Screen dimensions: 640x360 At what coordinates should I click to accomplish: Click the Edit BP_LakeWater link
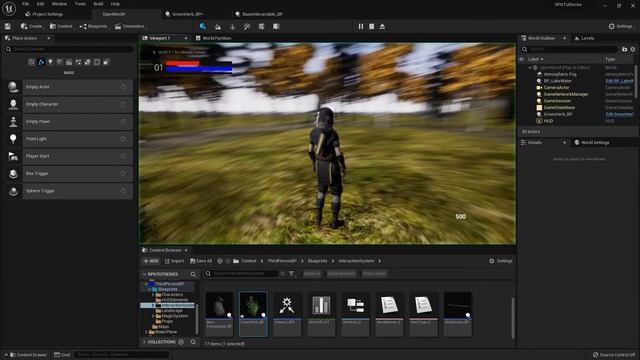click(619, 81)
